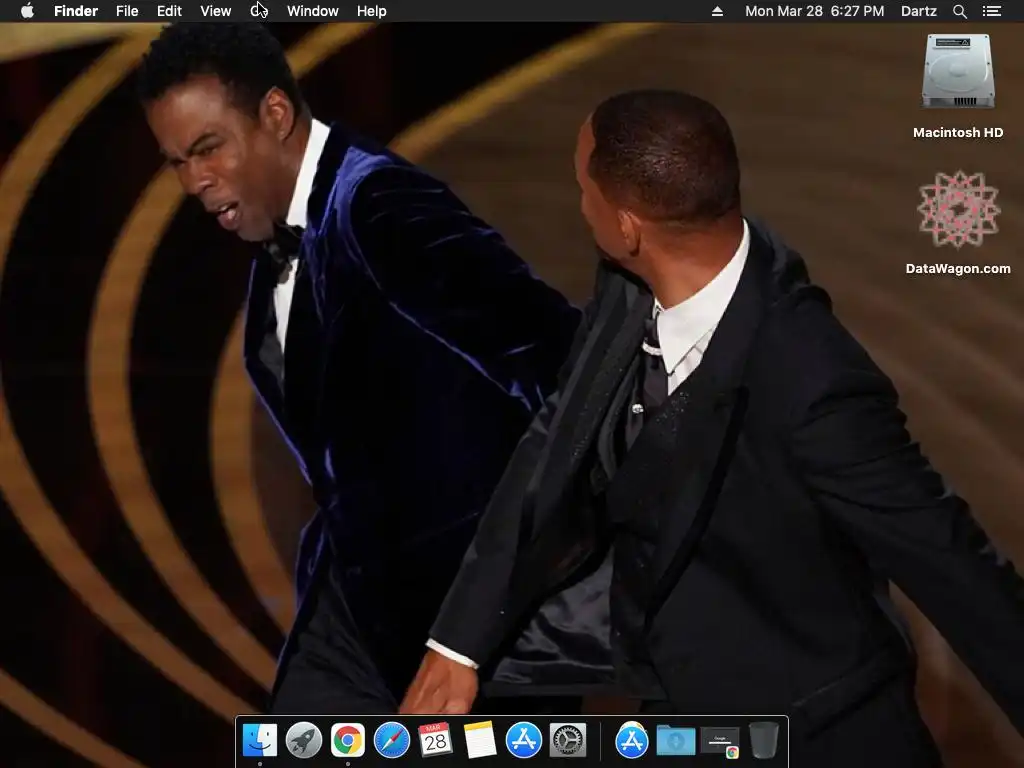Open the Apple menu
The image size is (1024, 768).
(x=27, y=11)
